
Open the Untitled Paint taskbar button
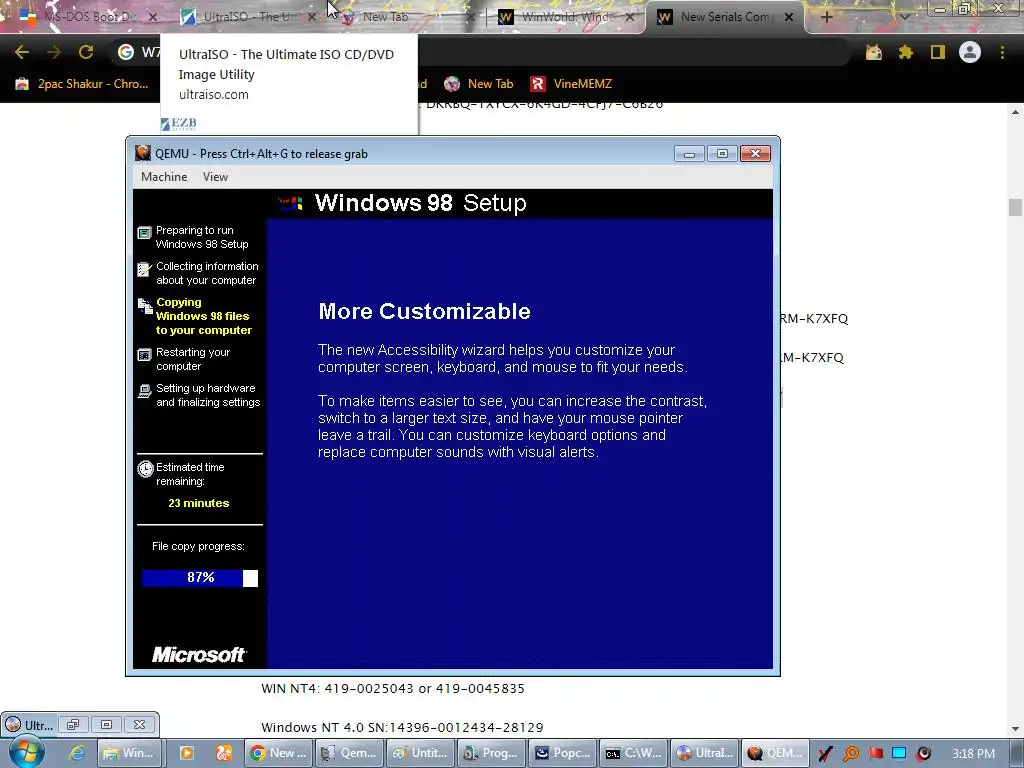point(421,753)
